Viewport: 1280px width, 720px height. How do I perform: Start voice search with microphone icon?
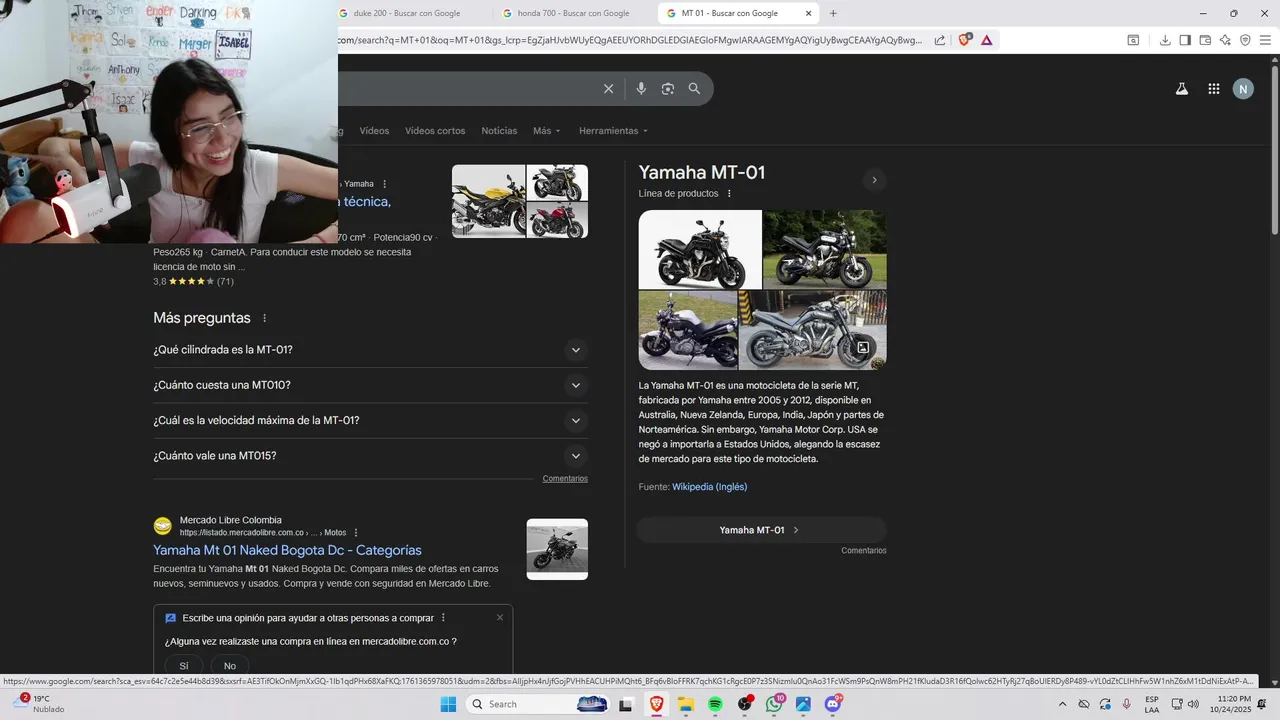point(641,89)
